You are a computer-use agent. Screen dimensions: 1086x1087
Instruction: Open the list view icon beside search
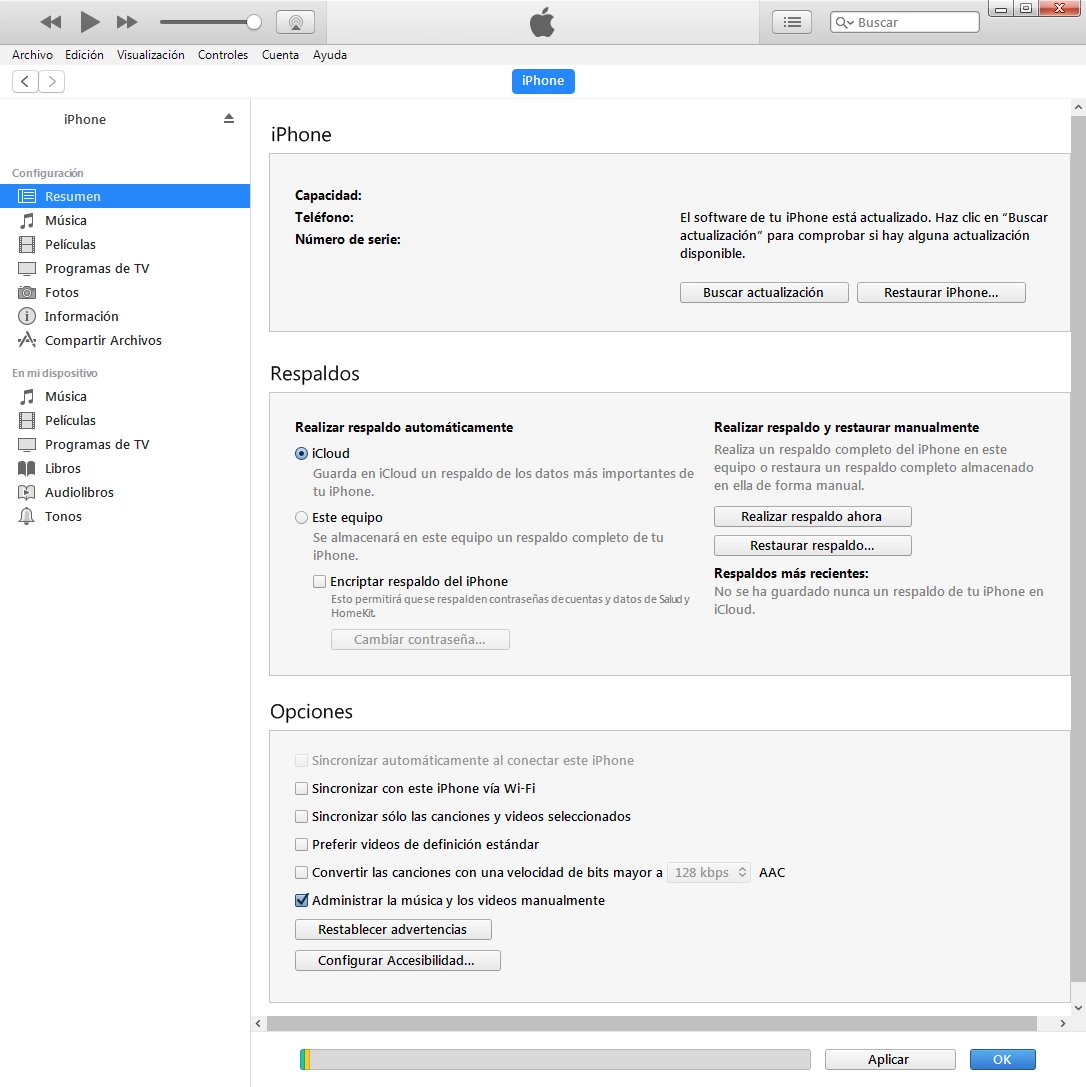click(x=792, y=22)
